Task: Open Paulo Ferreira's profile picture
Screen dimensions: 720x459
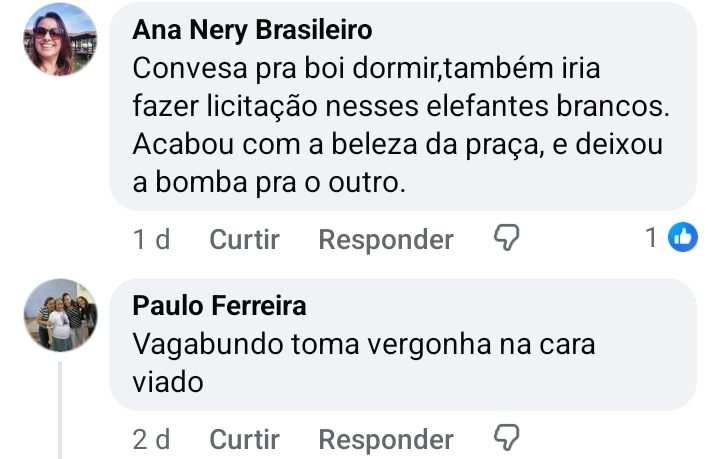Action: [60, 315]
